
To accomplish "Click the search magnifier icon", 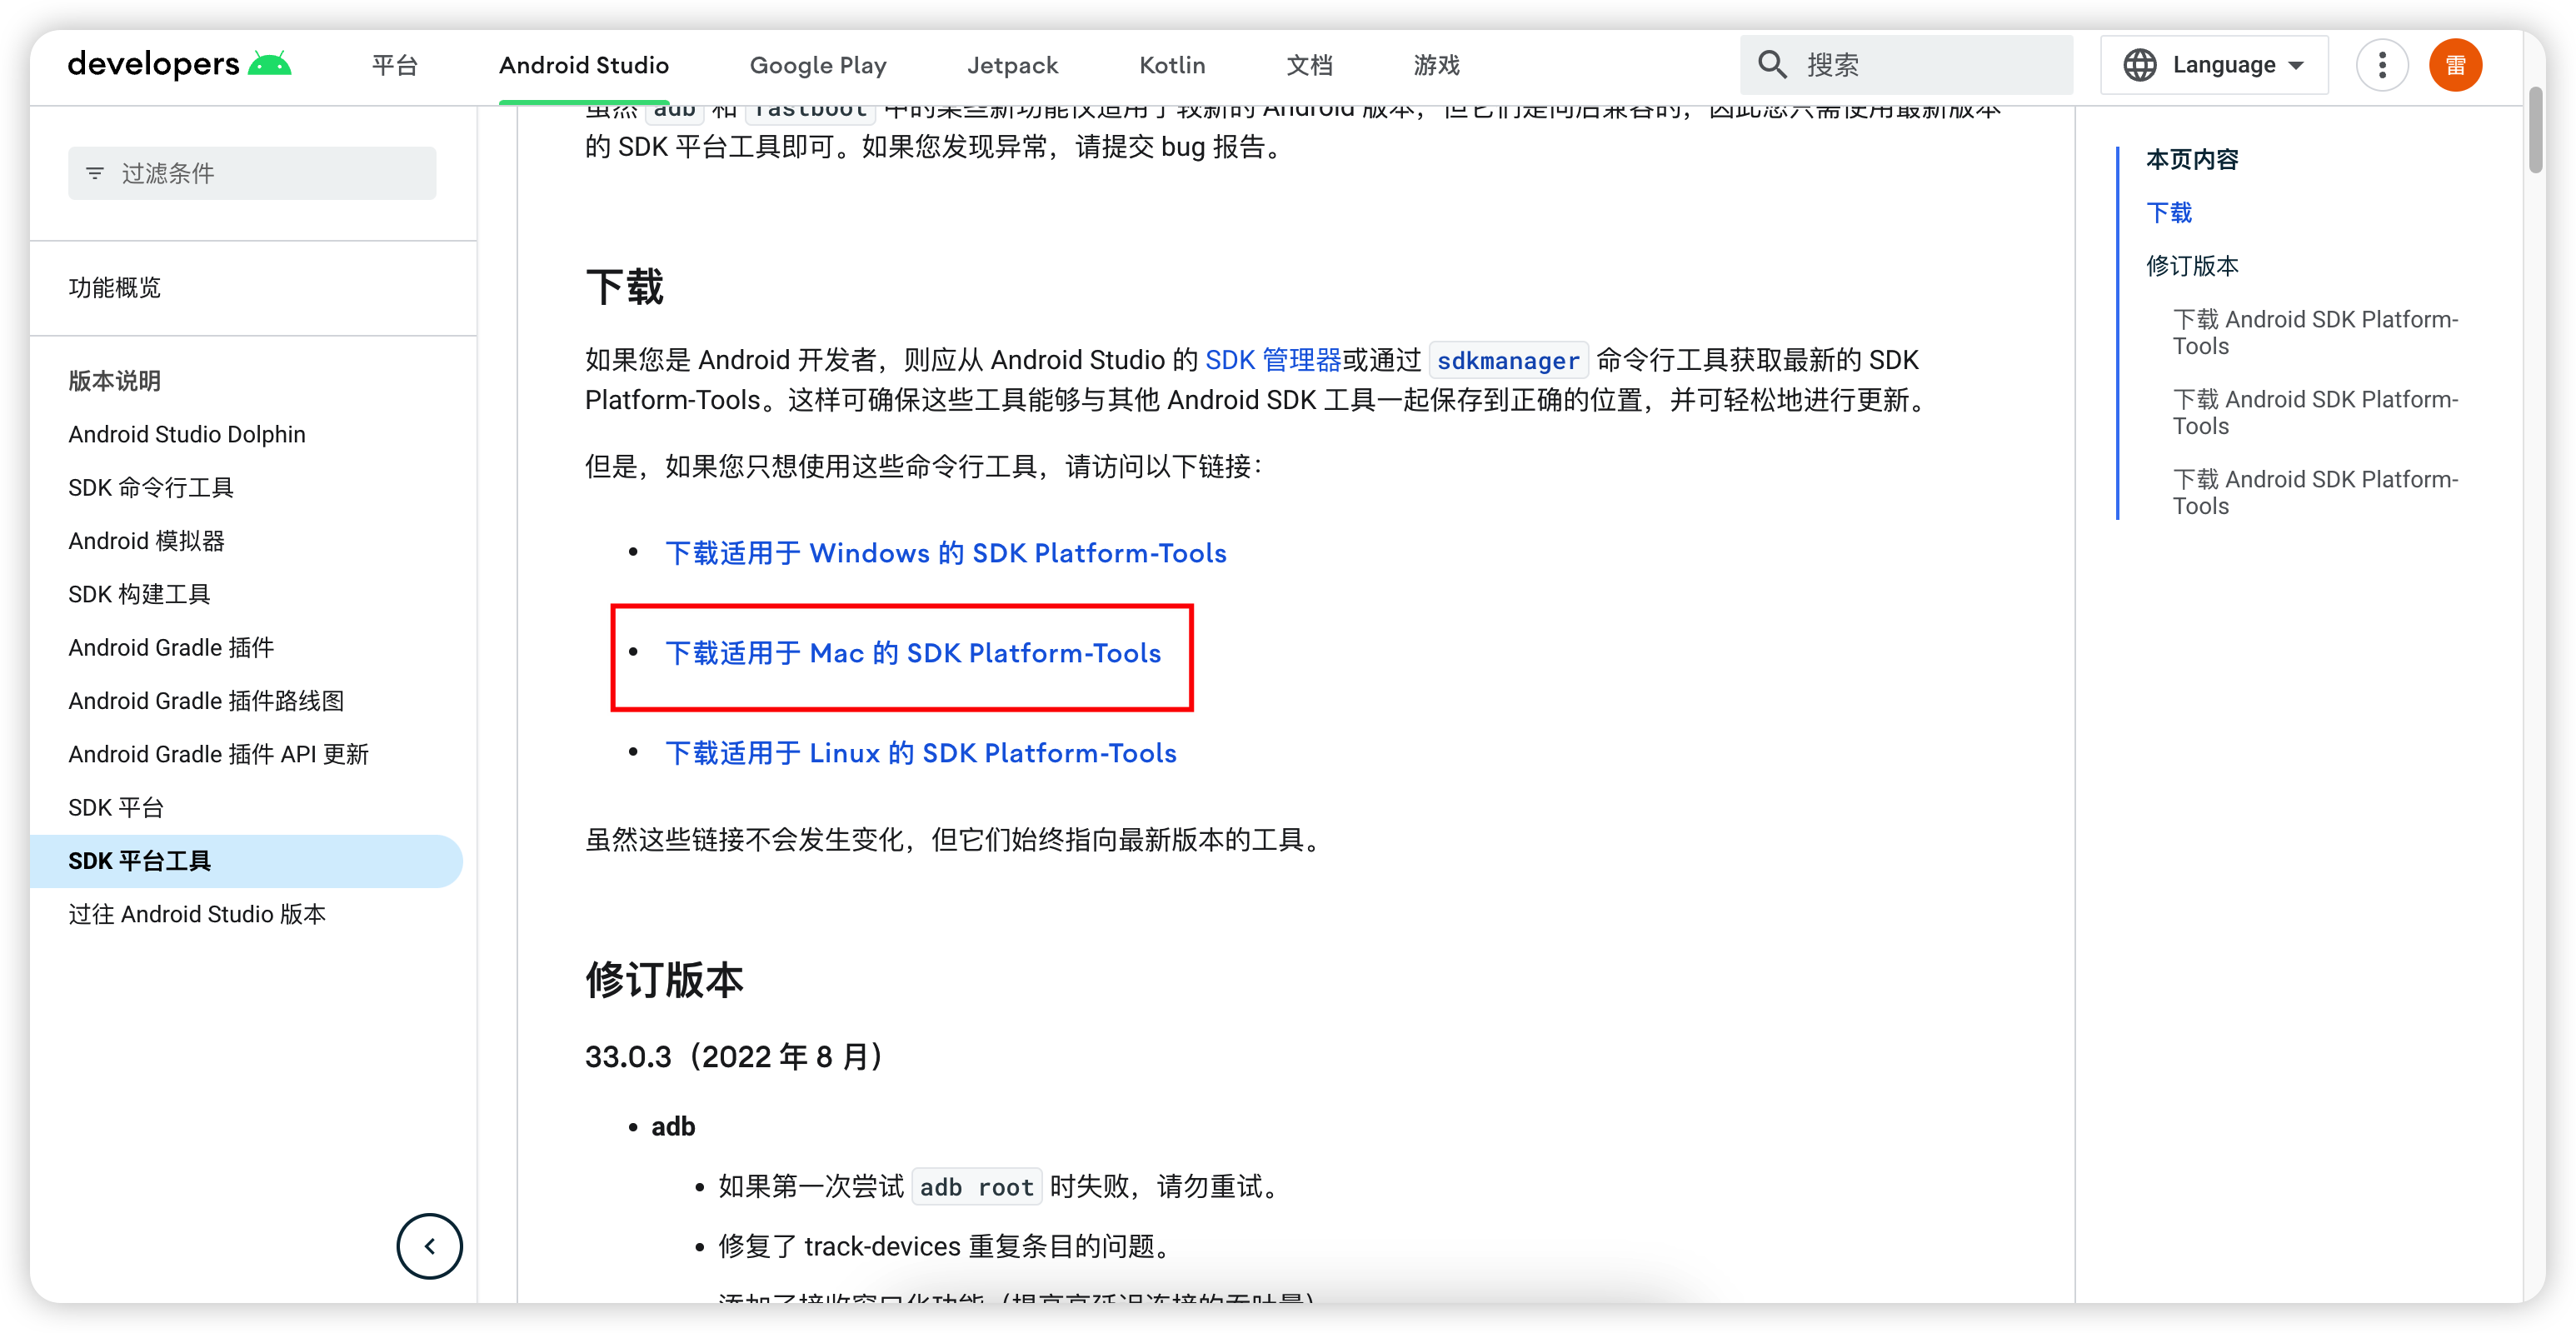I will [x=1772, y=65].
